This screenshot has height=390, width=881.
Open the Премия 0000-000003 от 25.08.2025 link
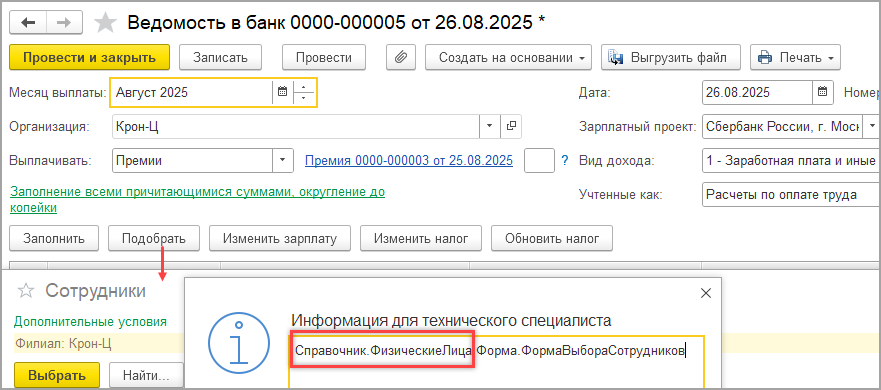[x=408, y=161]
